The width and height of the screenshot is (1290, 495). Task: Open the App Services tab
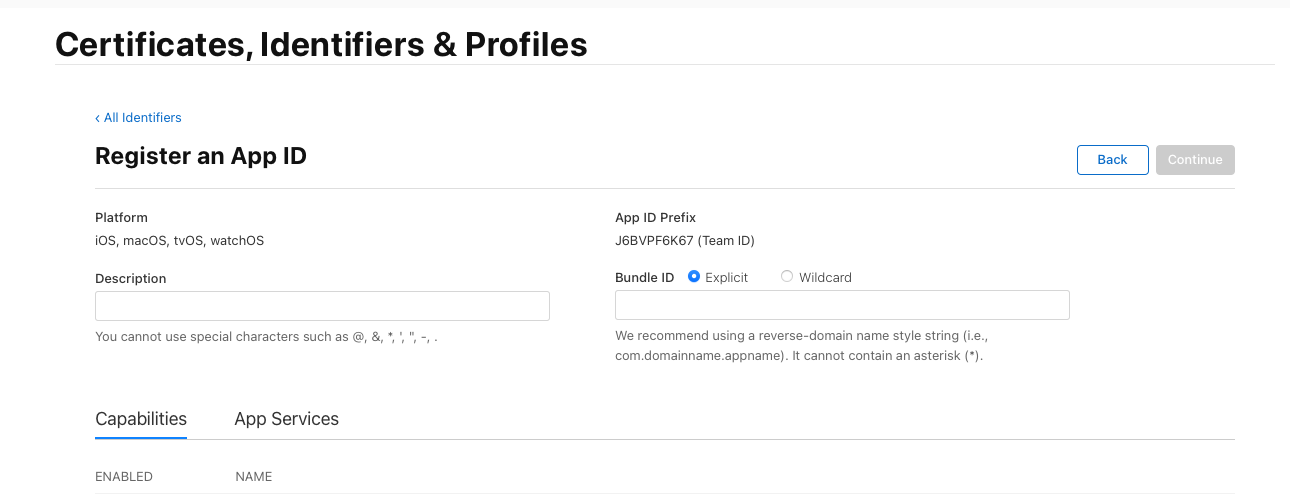tap(286, 419)
